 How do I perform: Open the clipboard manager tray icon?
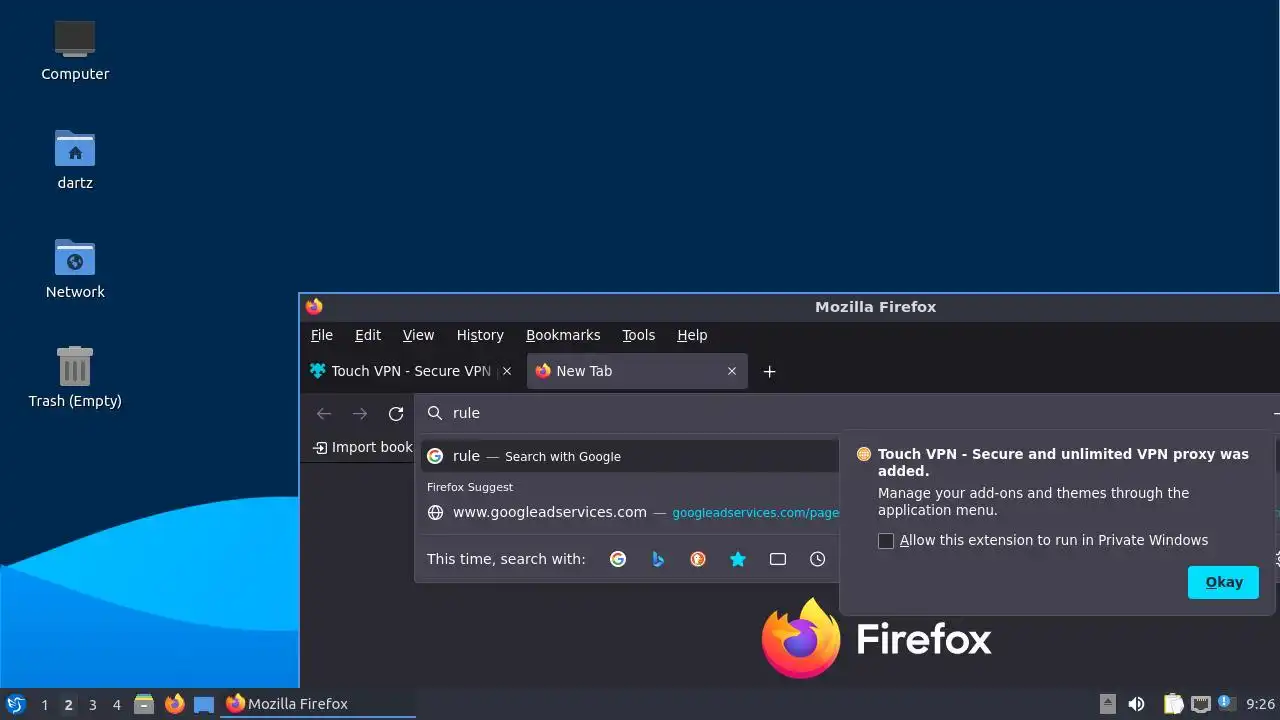[1174, 704]
